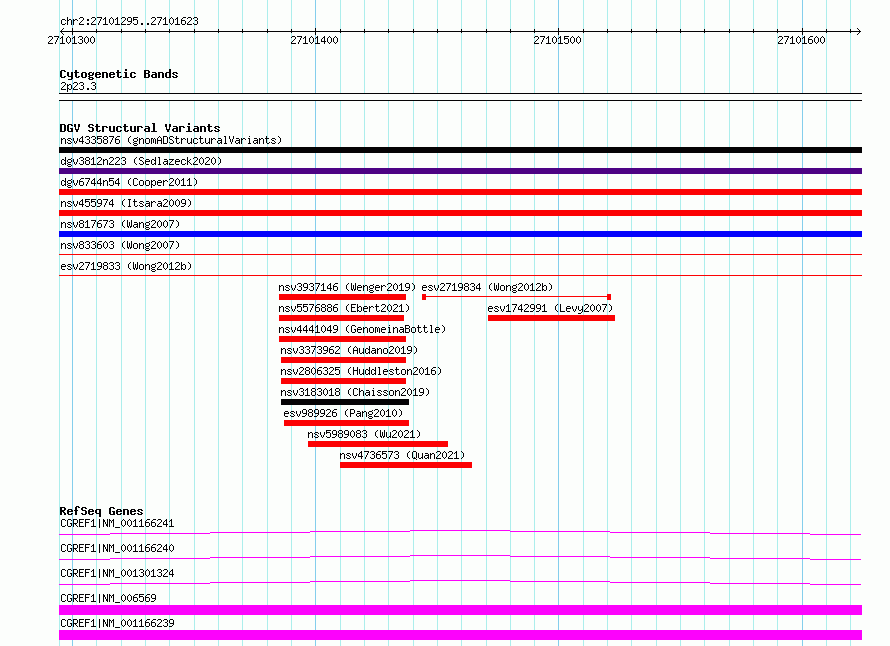The image size is (890, 646).
Task: Select the thin esv2719834 line with end caps
Action: click(517, 297)
